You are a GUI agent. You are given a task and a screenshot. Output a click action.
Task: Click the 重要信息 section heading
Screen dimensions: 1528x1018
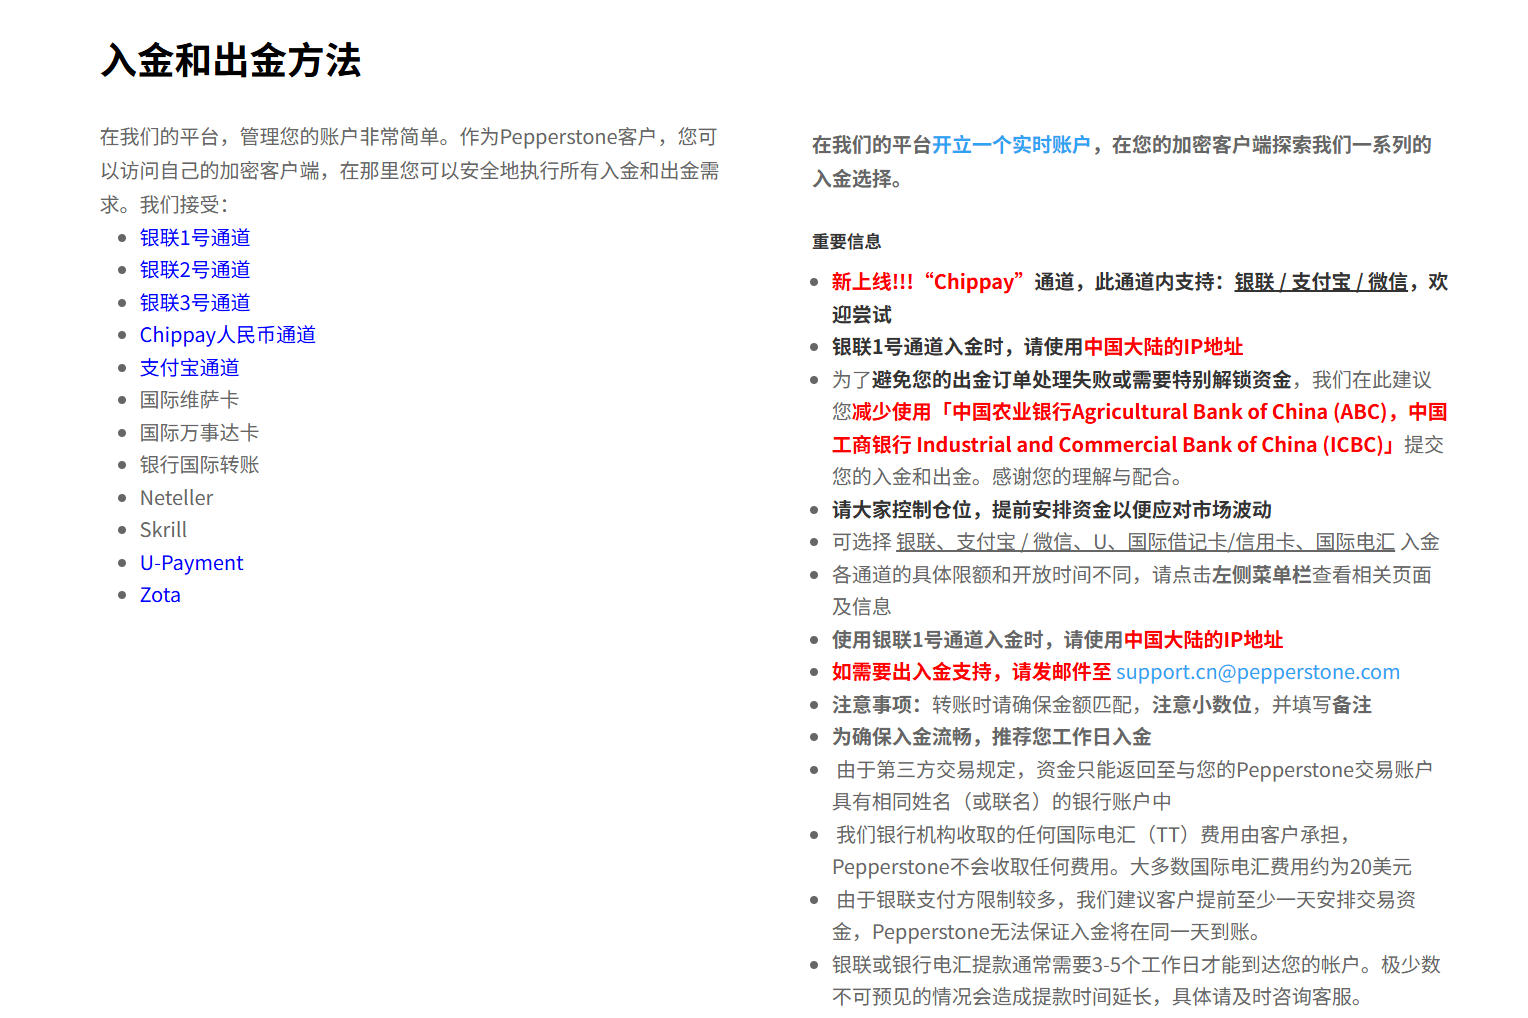(846, 241)
